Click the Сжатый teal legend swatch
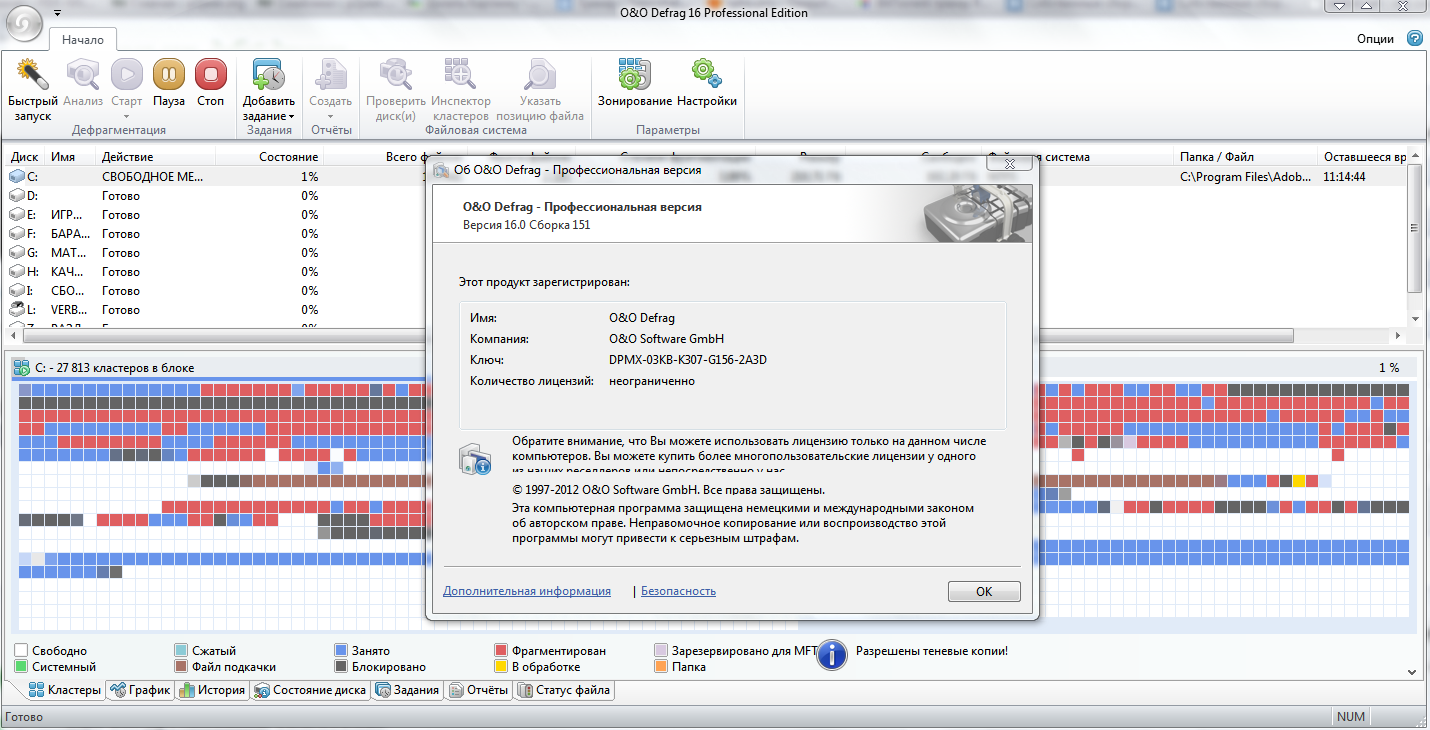This screenshot has width=1430, height=730. 180,651
